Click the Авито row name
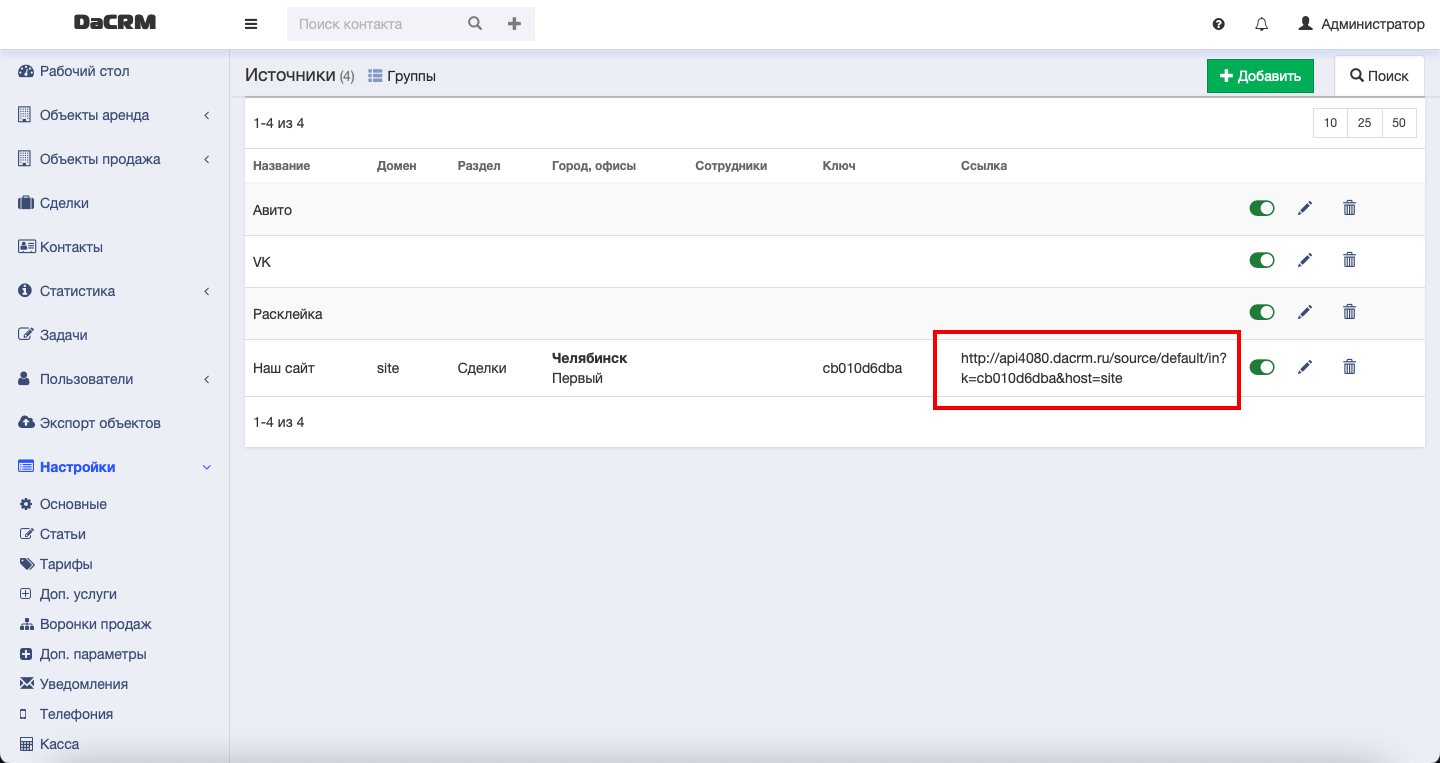 272,210
